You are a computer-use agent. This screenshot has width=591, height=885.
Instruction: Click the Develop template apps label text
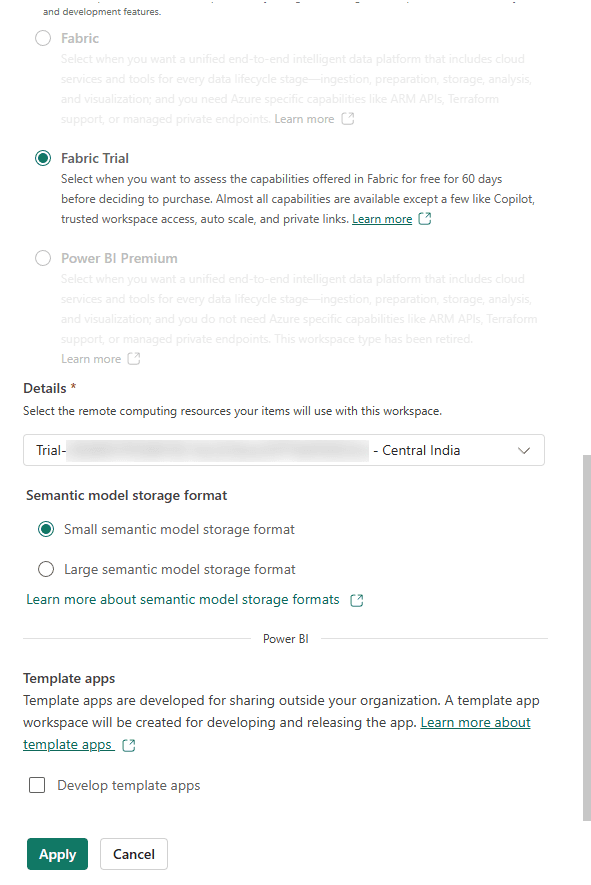click(x=129, y=786)
